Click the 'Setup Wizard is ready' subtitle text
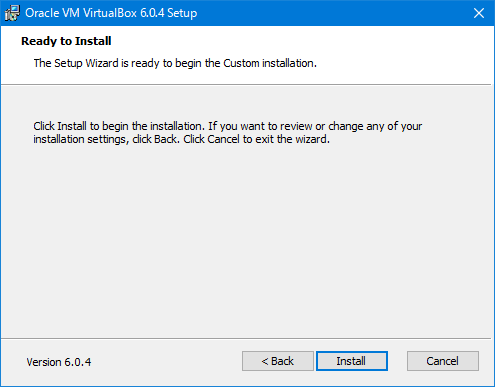Image resolution: width=495 pixels, height=387 pixels. point(175,63)
